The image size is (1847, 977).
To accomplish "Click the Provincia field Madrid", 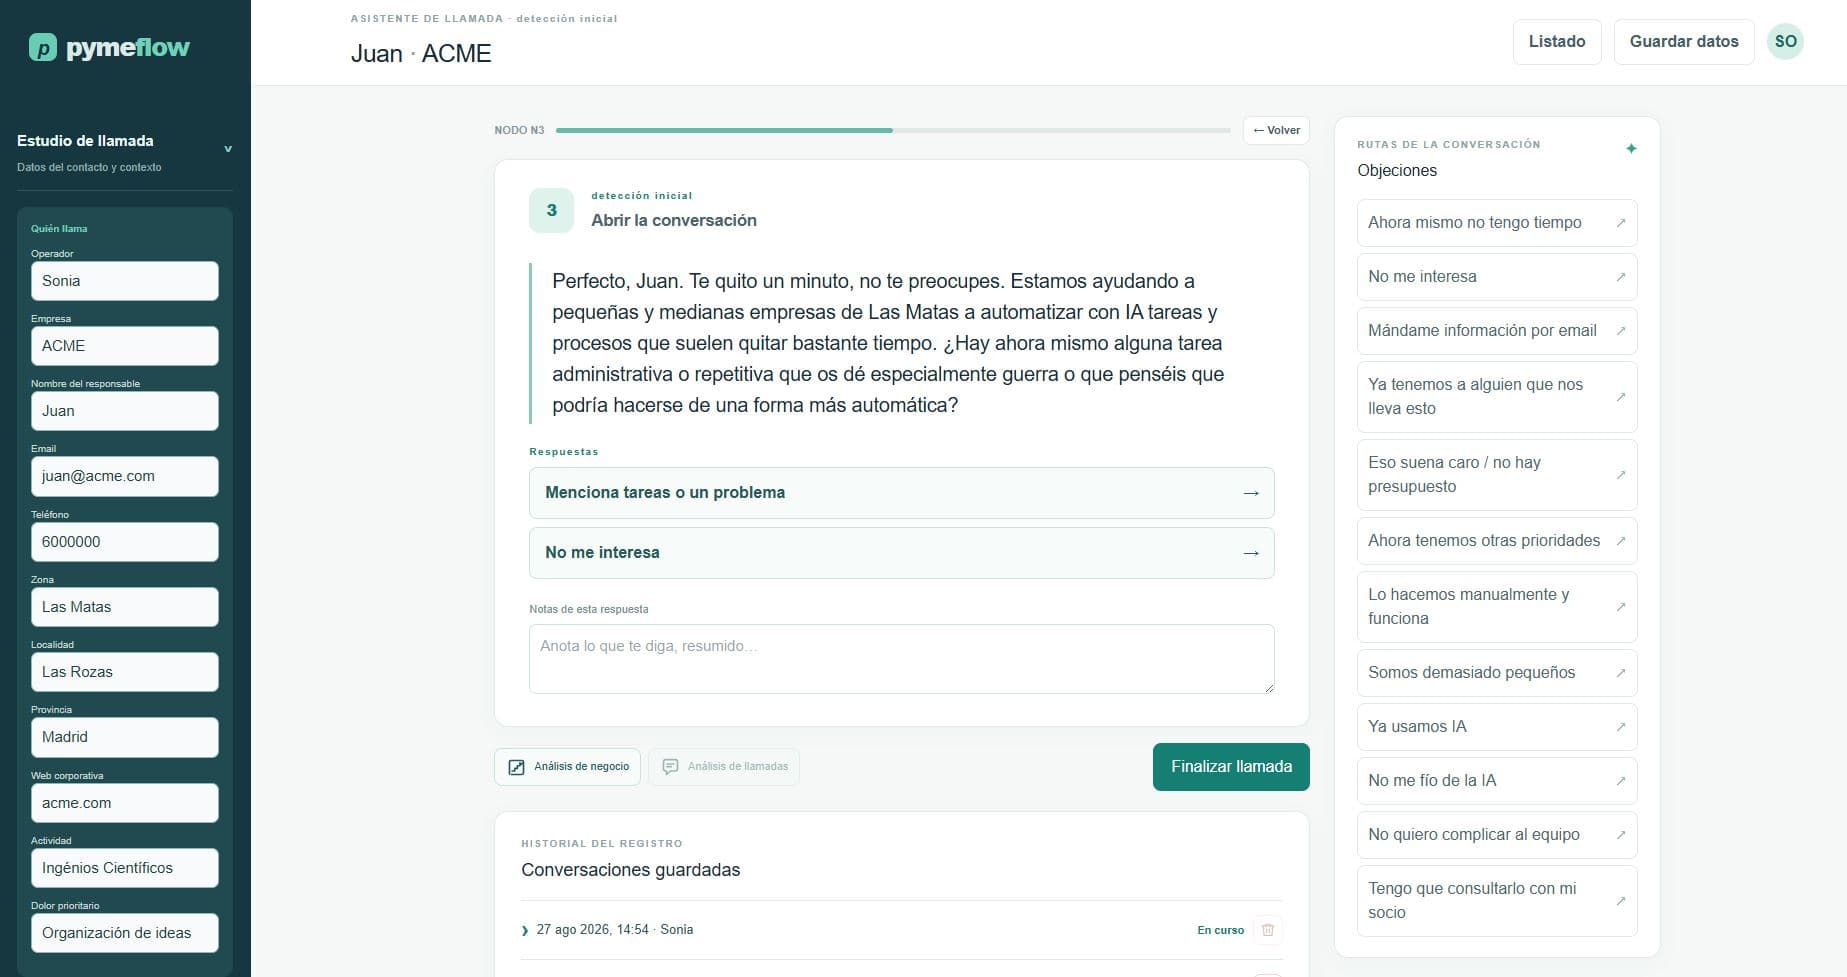I will point(124,737).
